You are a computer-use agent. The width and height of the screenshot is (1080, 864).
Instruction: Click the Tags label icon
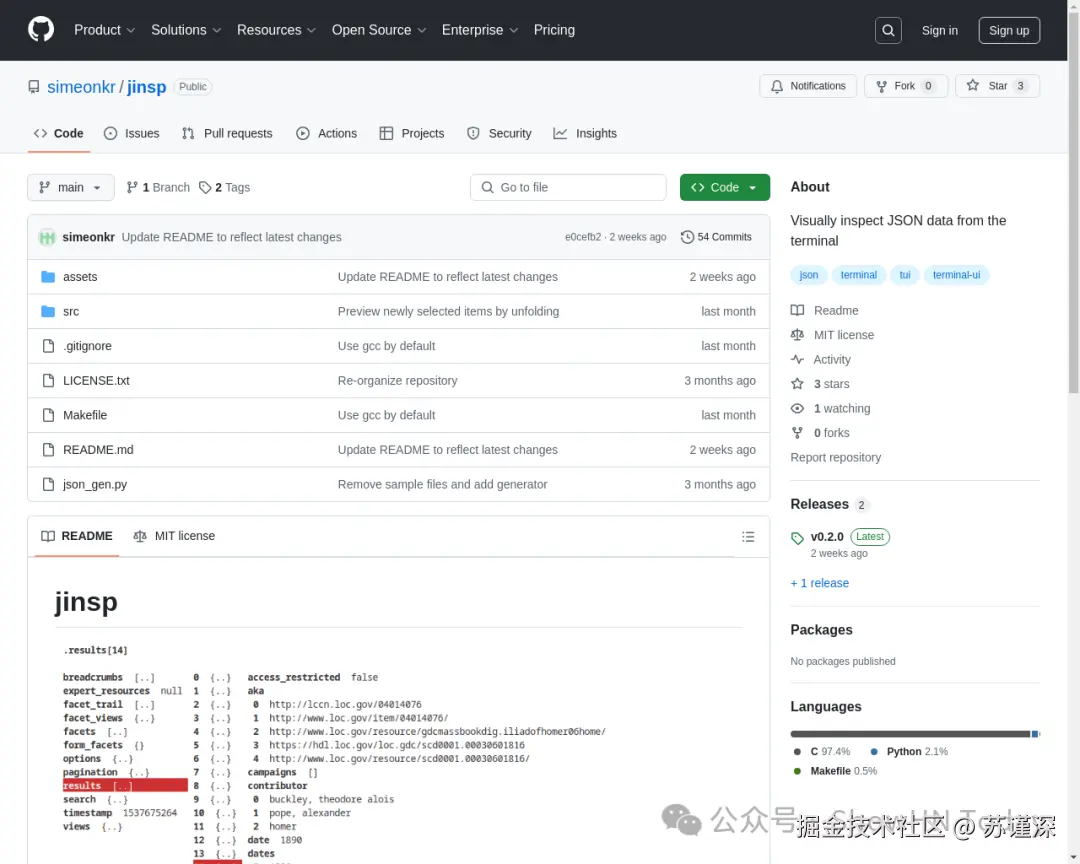point(205,187)
